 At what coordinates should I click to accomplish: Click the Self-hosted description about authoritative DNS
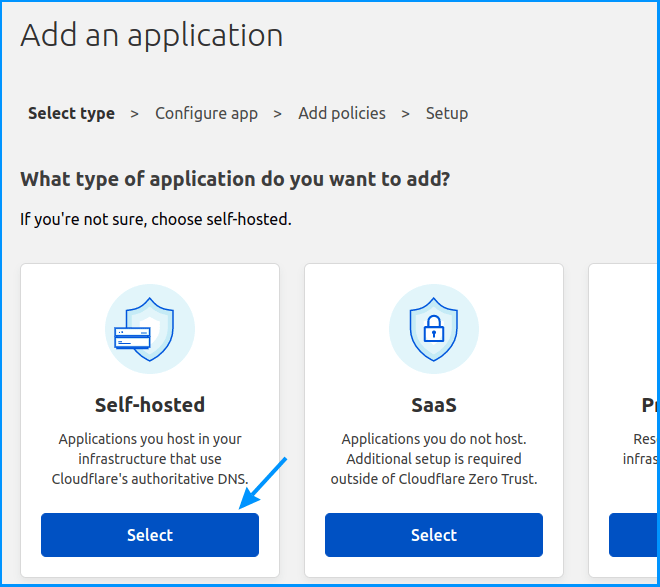(x=150, y=459)
